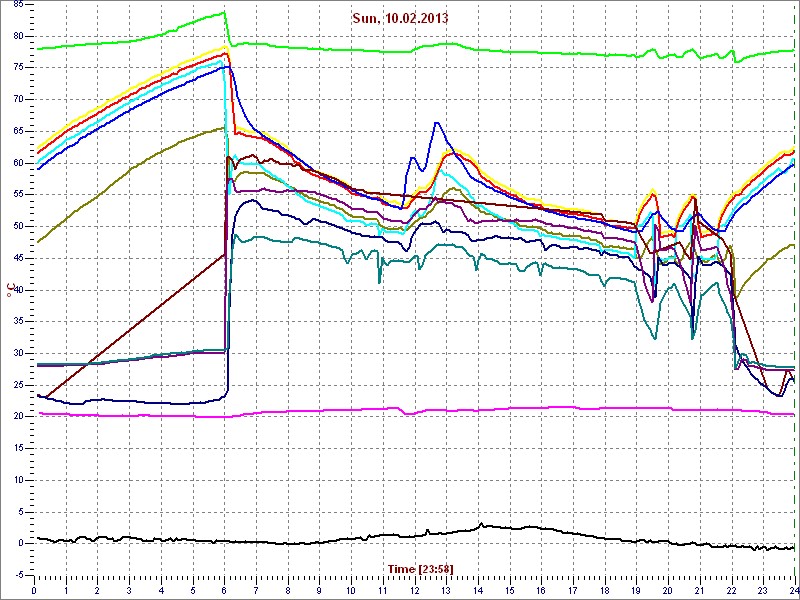
Task: Select hour 17 on the time axis
Action: [x=572, y=591]
